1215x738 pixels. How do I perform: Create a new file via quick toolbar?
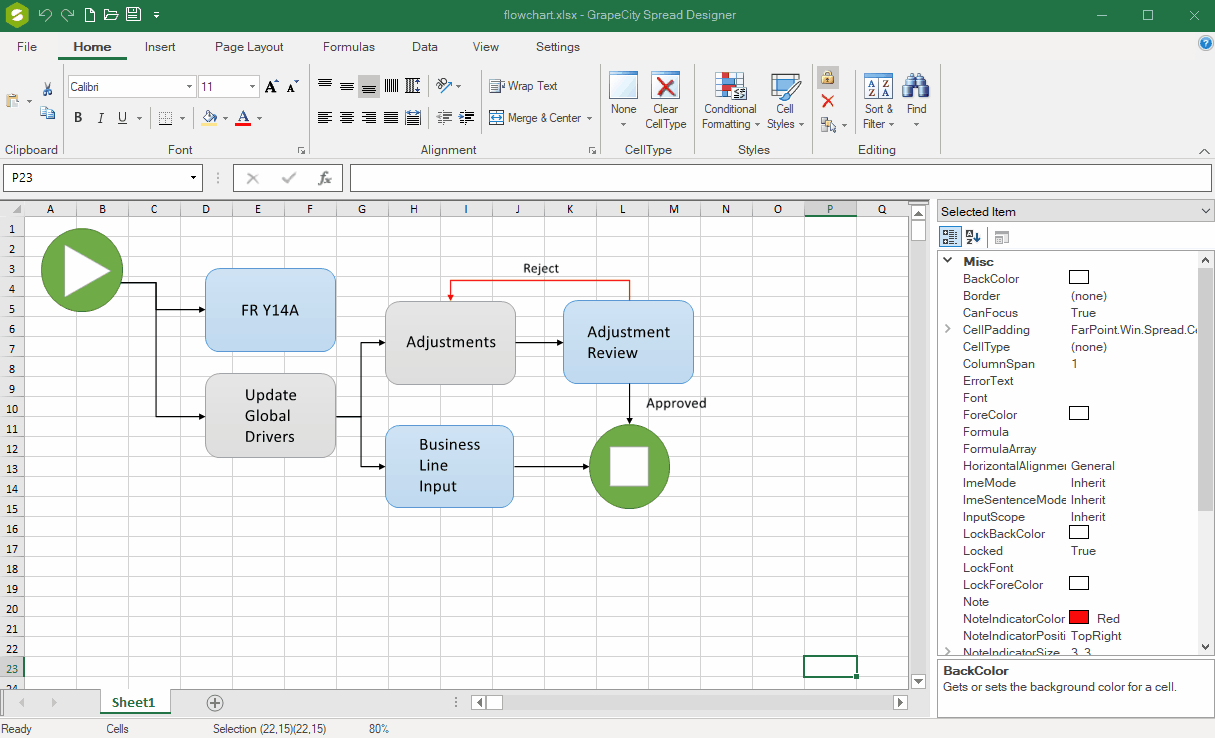pos(90,15)
